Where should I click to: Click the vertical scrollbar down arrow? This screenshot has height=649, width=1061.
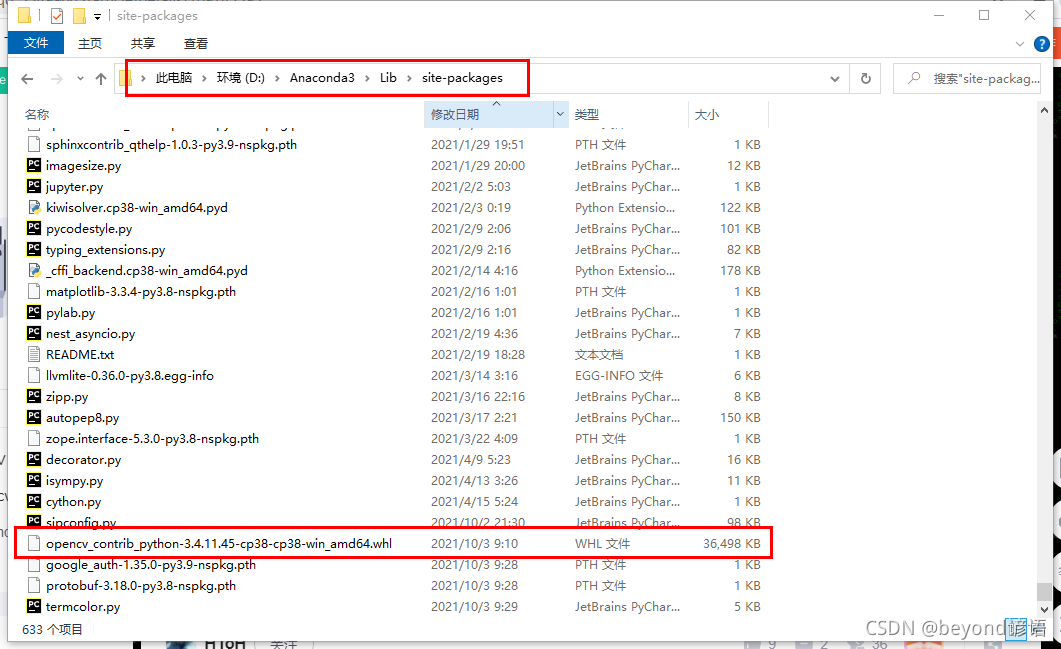1044,609
